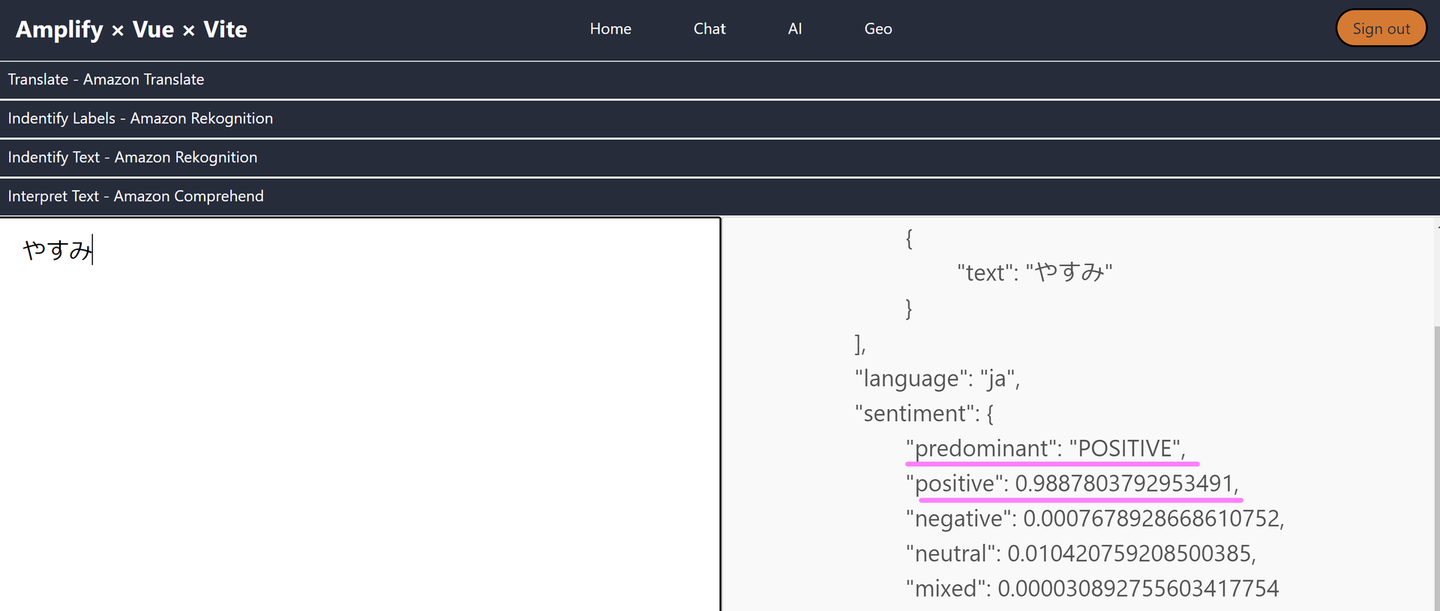The width and height of the screenshot is (1440, 611).
Task: Open the Chat page
Action: [709, 29]
